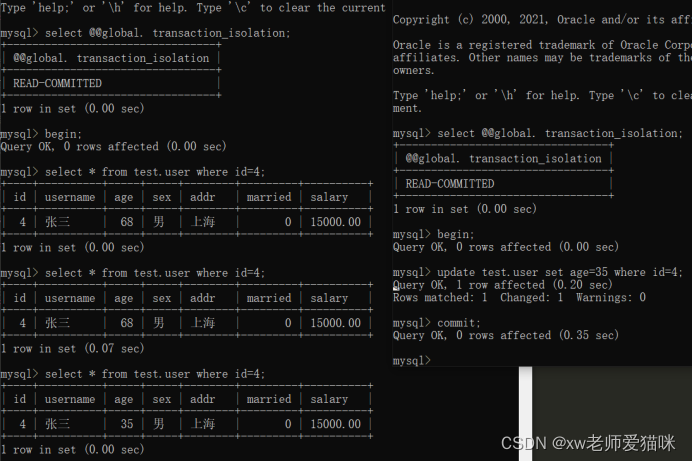Viewport: 692px width, 462px height.
Task: Click salary header directly above the age 35 row
Action: click(329, 399)
